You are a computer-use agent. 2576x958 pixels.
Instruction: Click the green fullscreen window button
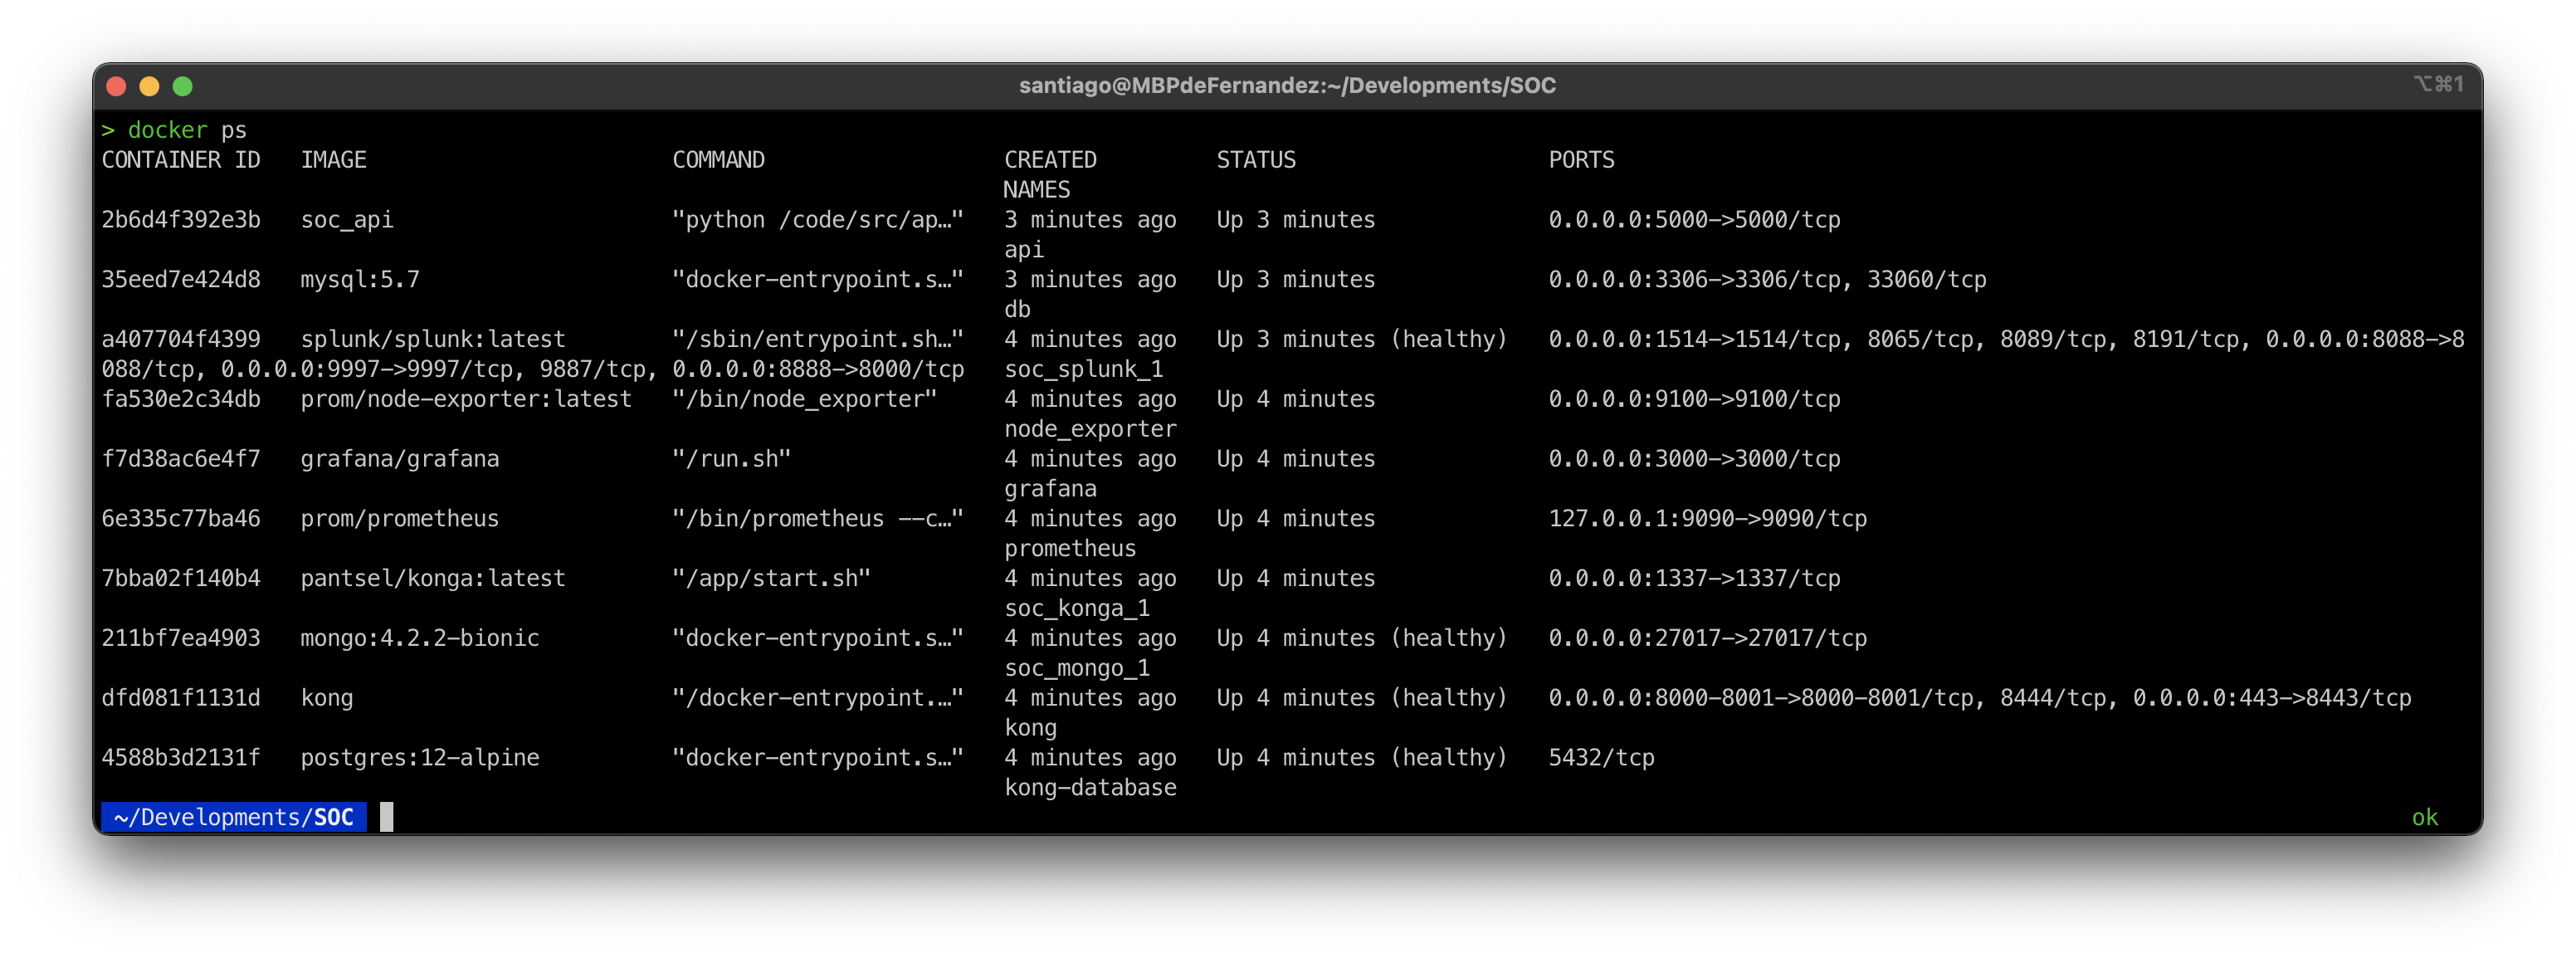(x=182, y=86)
